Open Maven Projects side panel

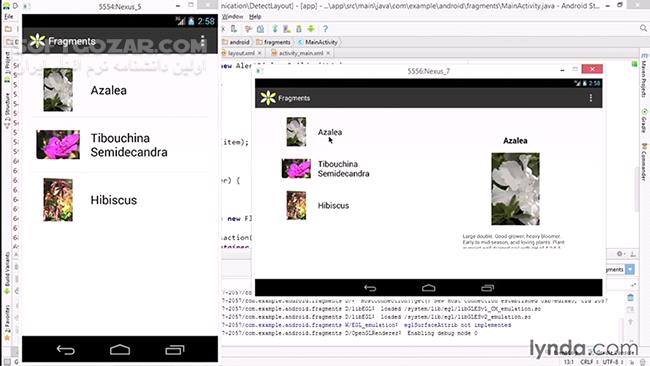pyautogui.click(x=644, y=76)
